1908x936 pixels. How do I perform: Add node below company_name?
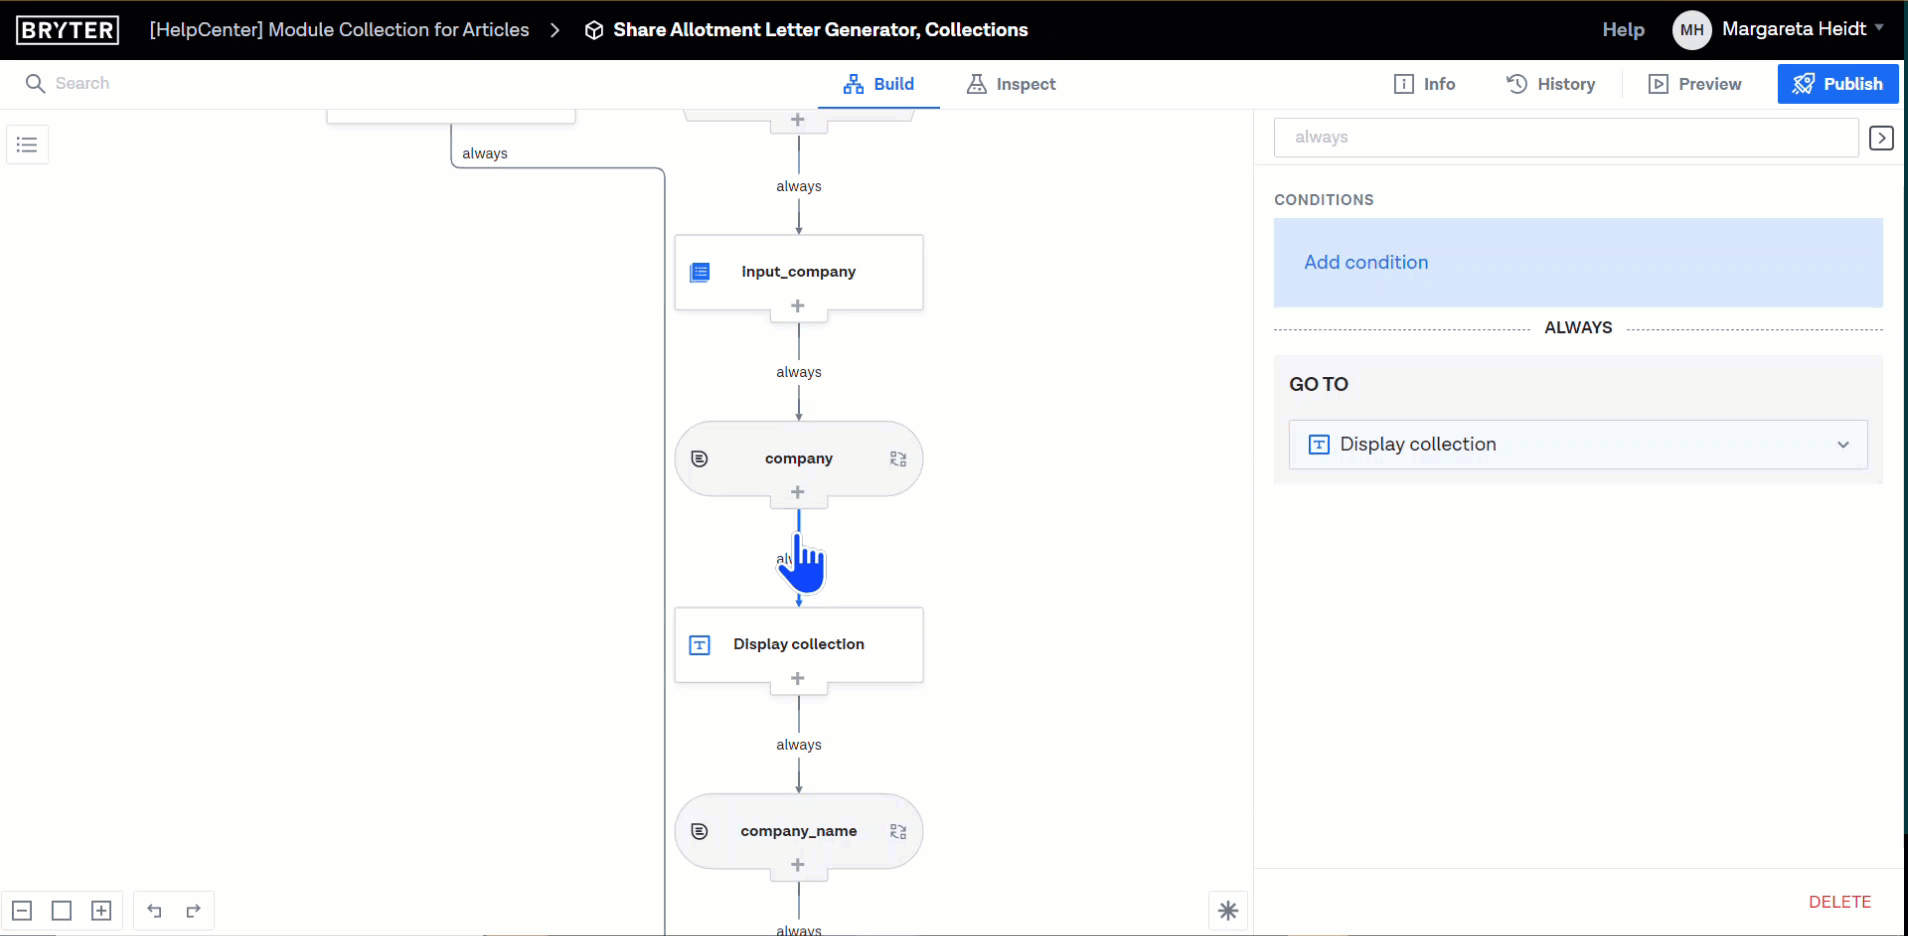798,865
